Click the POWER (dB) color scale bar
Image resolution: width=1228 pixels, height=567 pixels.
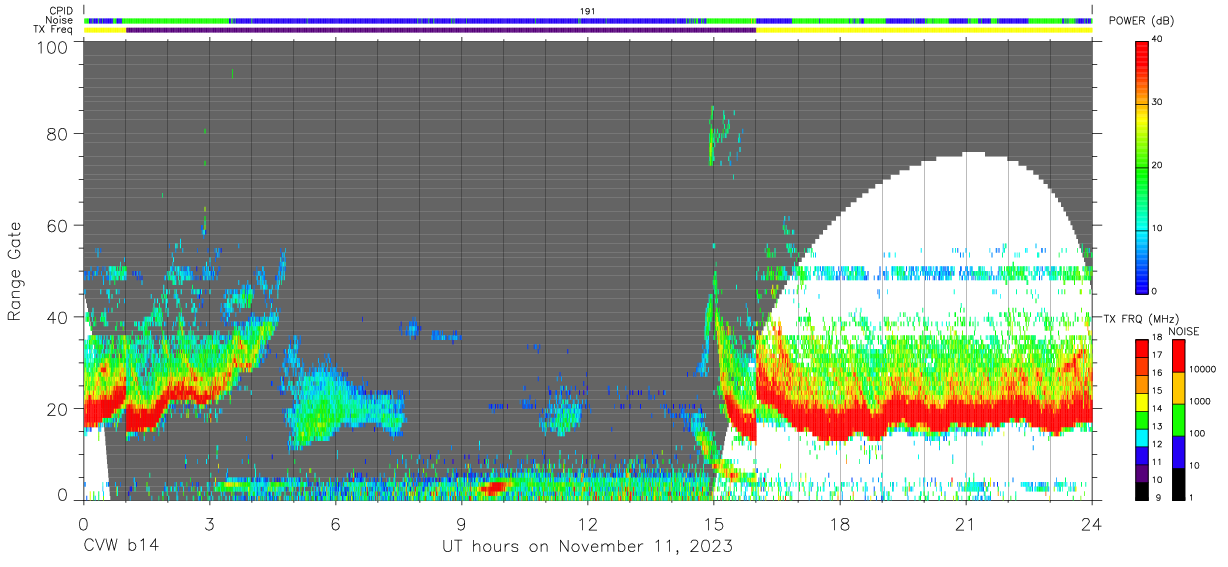[1143, 166]
